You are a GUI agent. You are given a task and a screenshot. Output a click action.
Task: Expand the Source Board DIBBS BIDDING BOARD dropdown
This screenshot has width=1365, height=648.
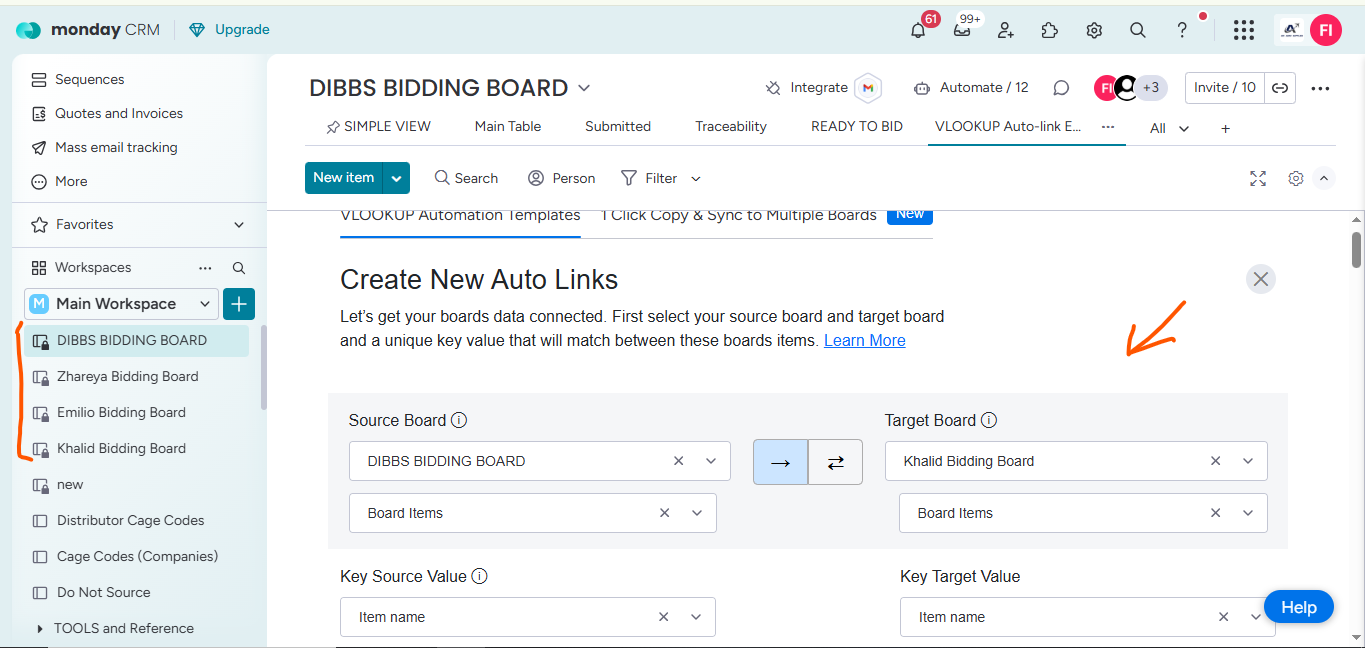click(711, 461)
